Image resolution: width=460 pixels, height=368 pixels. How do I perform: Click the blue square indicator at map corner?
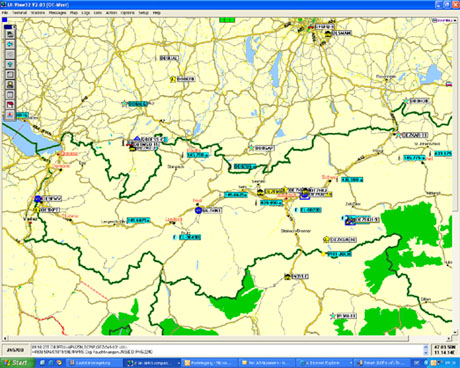pos(5,20)
